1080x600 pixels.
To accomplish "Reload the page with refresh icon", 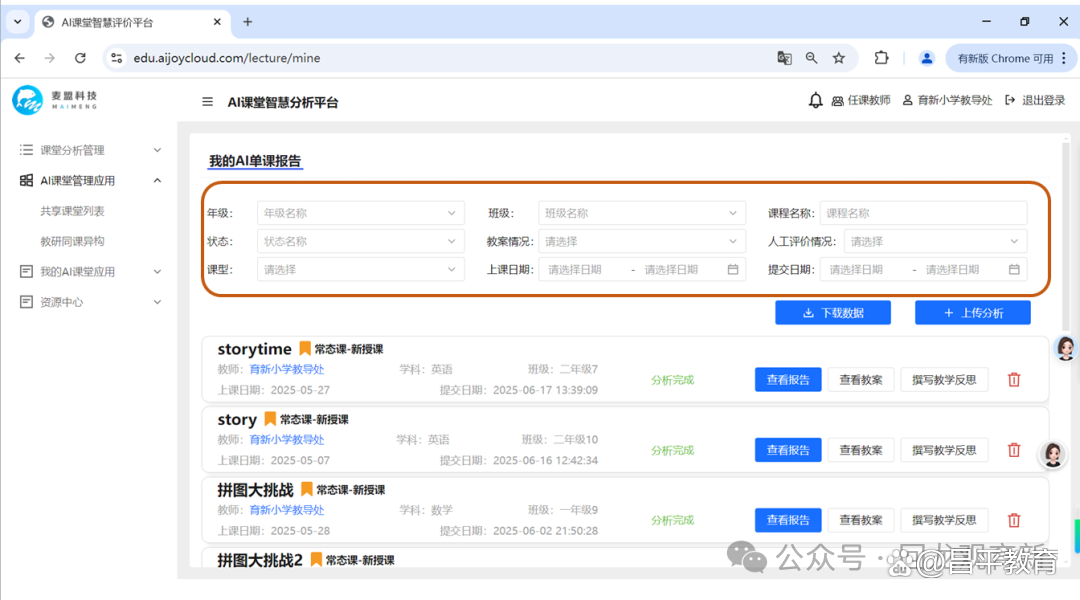I will point(80,58).
